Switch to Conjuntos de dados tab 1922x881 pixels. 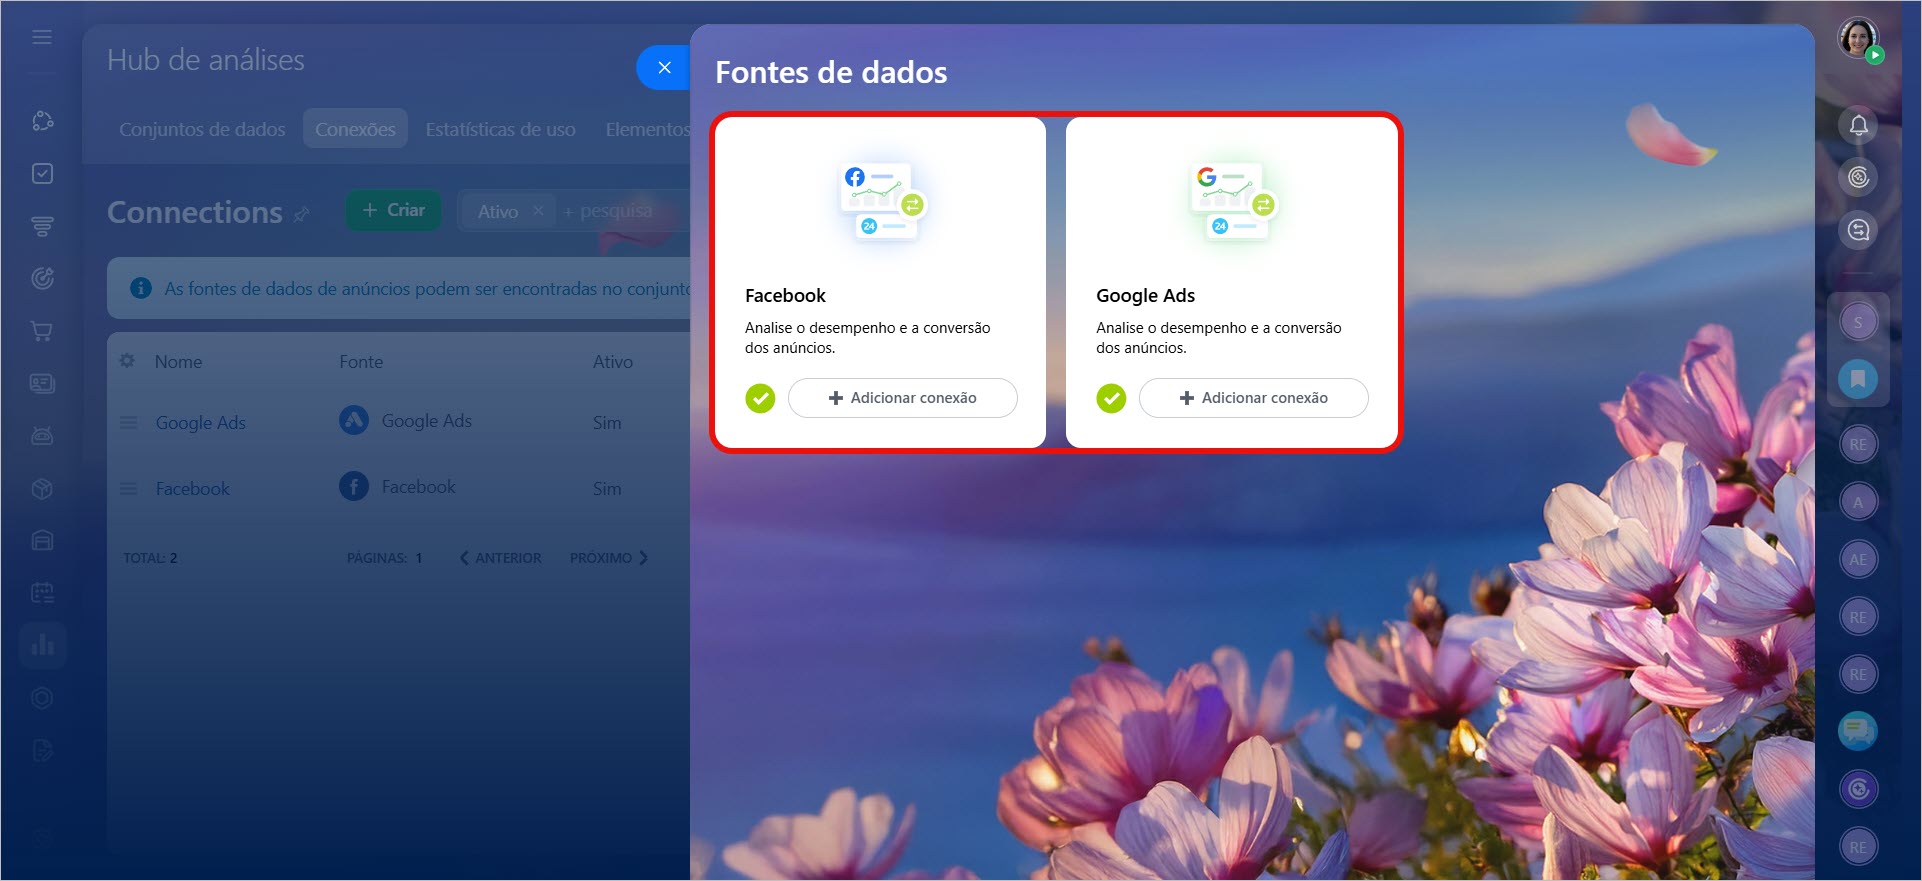pyautogui.click(x=202, y=129)
